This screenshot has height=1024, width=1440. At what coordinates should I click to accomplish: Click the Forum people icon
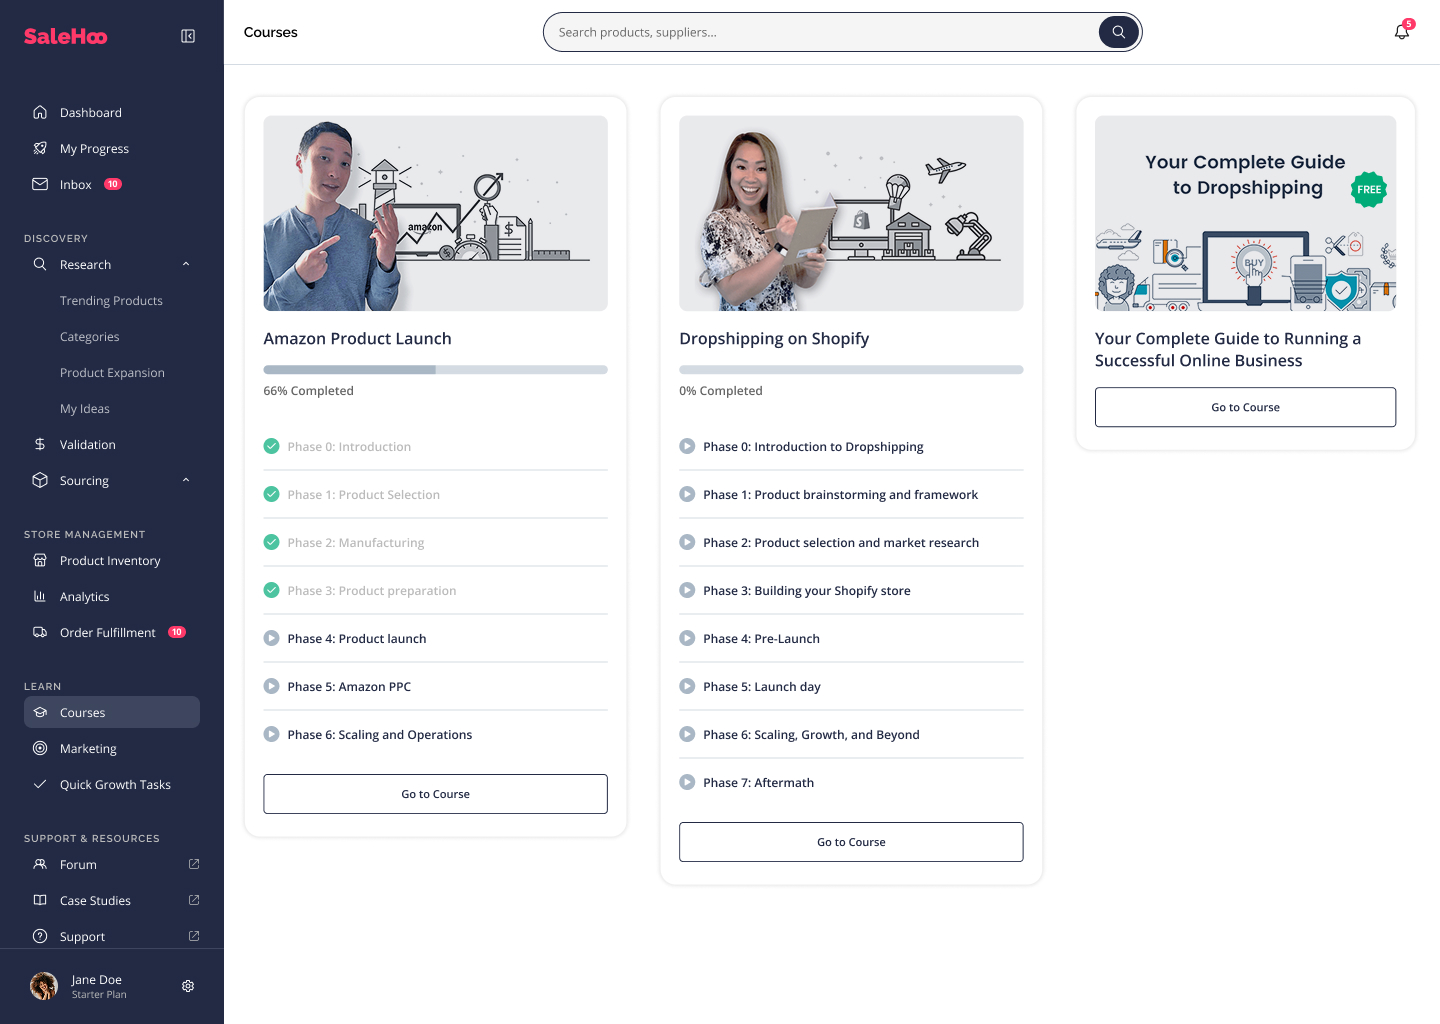pos(40,864)
